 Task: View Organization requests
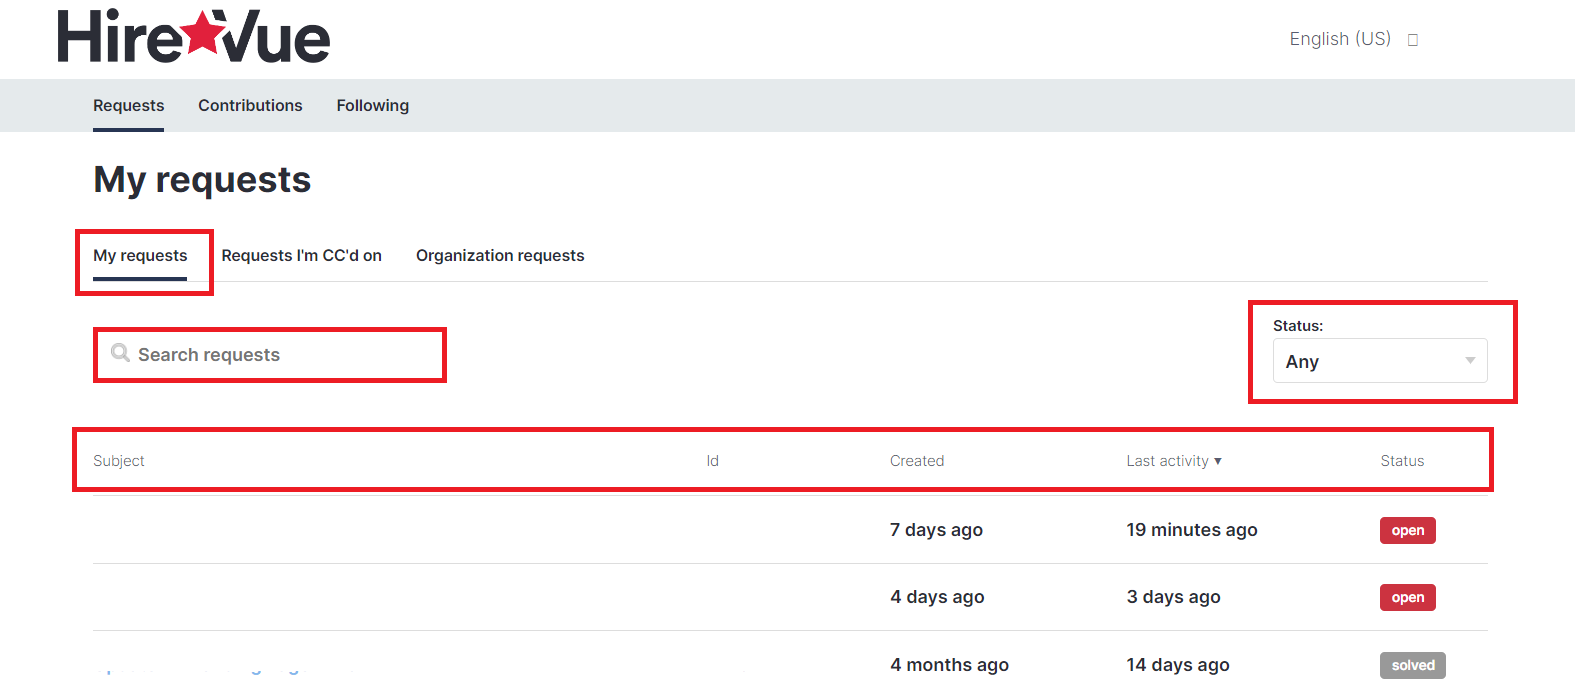500,256
